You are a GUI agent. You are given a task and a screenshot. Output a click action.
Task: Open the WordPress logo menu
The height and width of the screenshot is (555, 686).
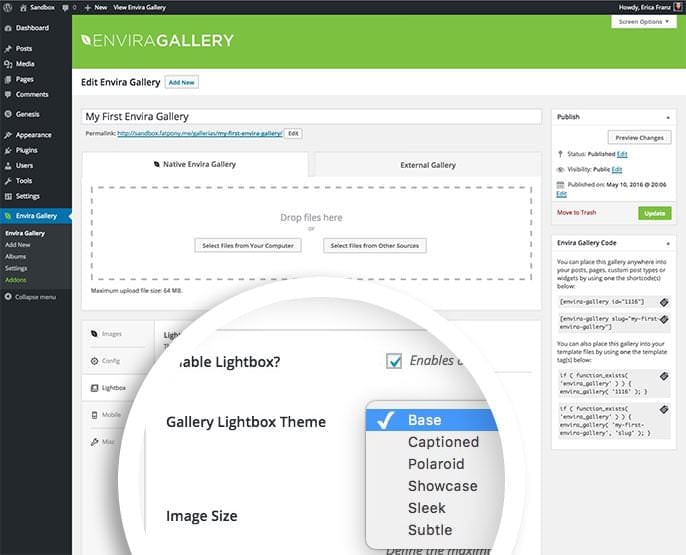click(x=7, y=7)
